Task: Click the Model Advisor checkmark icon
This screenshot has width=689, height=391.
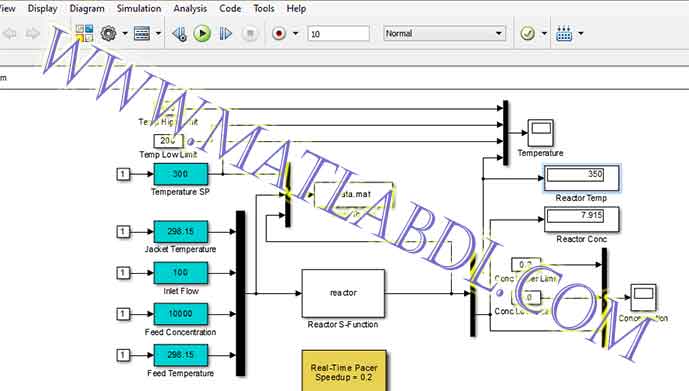Action: click(x=527, y=33)
